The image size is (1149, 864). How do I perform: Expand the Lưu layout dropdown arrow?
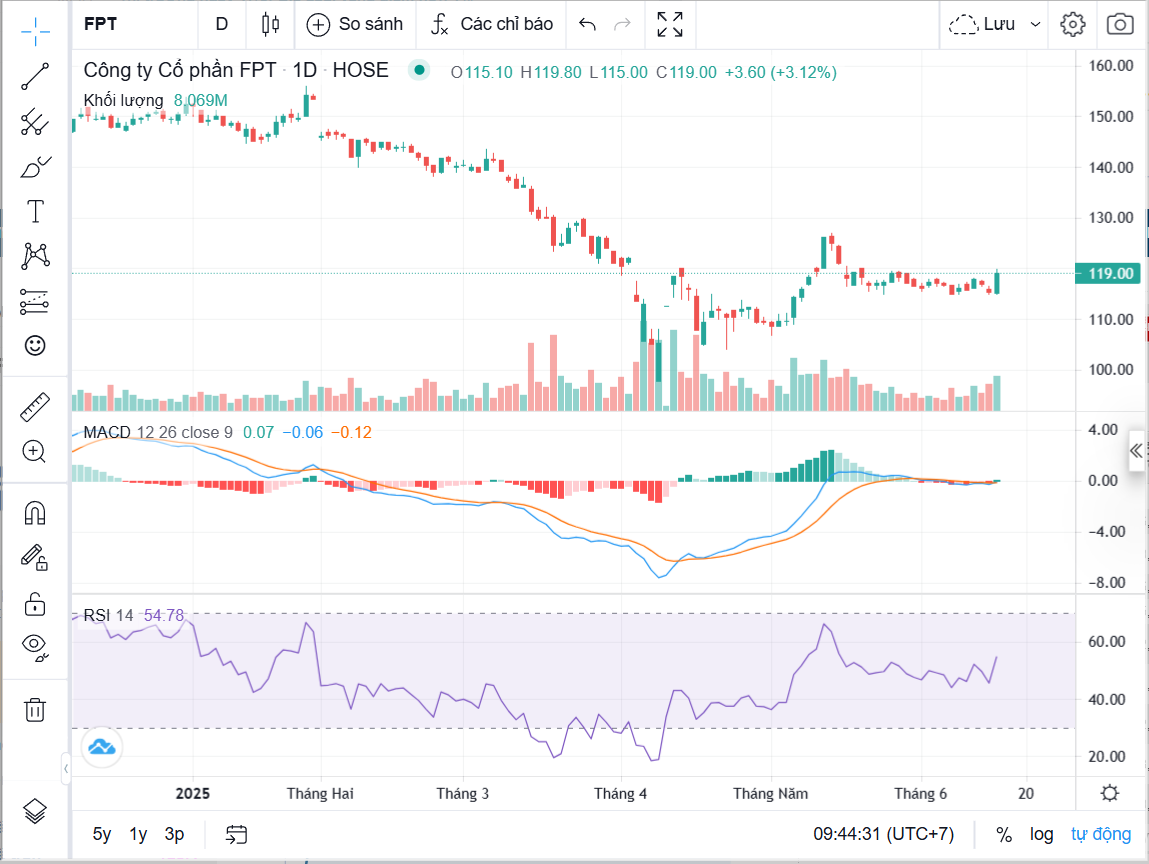[x=1035, y=24]
